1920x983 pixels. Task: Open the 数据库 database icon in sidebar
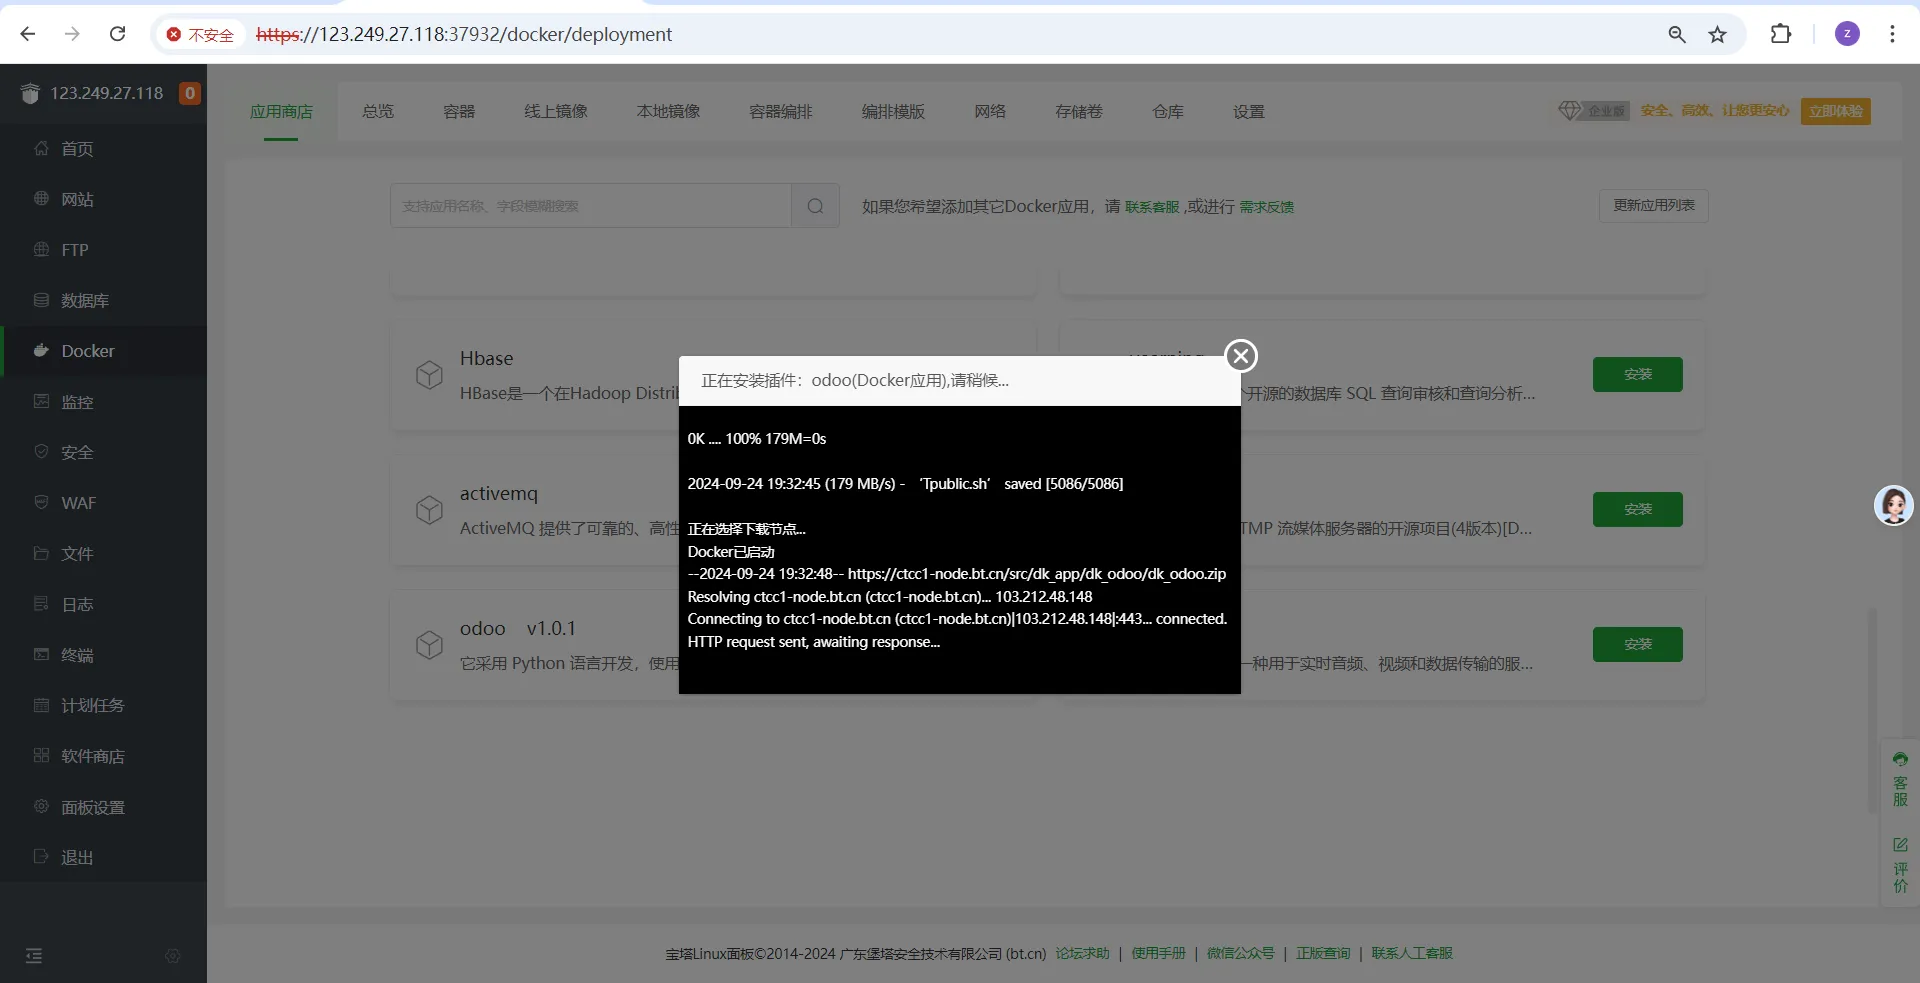(x=41, y=300)
